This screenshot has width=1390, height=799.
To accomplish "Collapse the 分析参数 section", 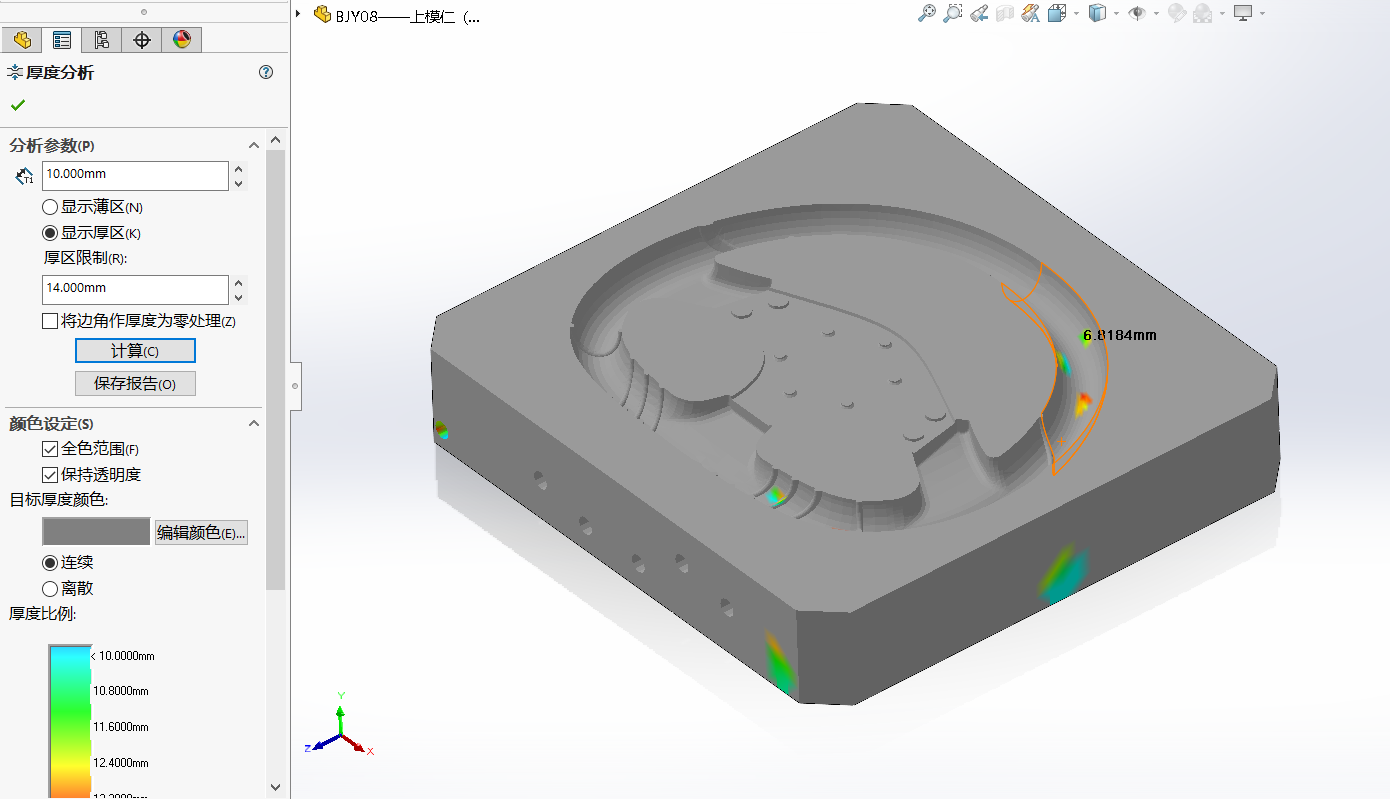I will tap(253, 145).
